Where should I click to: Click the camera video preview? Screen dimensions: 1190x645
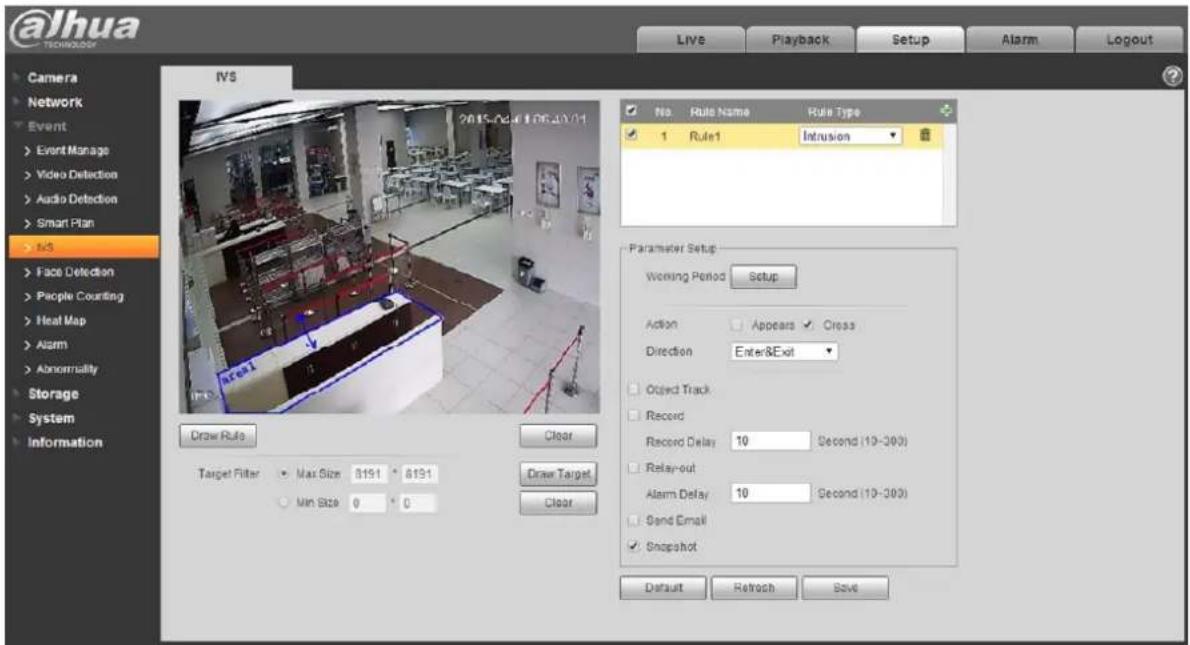point(389,256)
